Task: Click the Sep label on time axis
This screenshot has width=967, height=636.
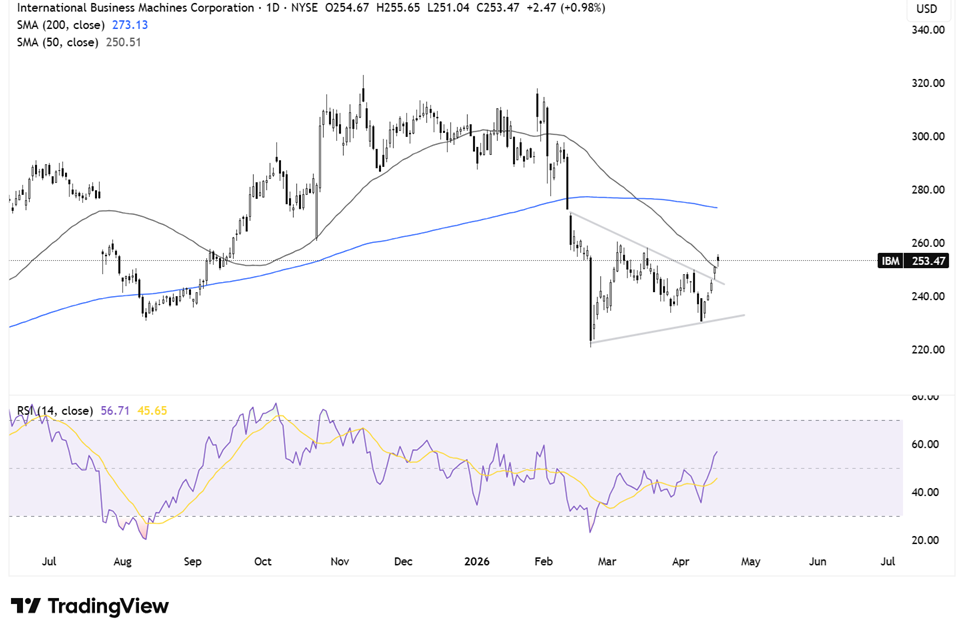Action: (192, 562)
